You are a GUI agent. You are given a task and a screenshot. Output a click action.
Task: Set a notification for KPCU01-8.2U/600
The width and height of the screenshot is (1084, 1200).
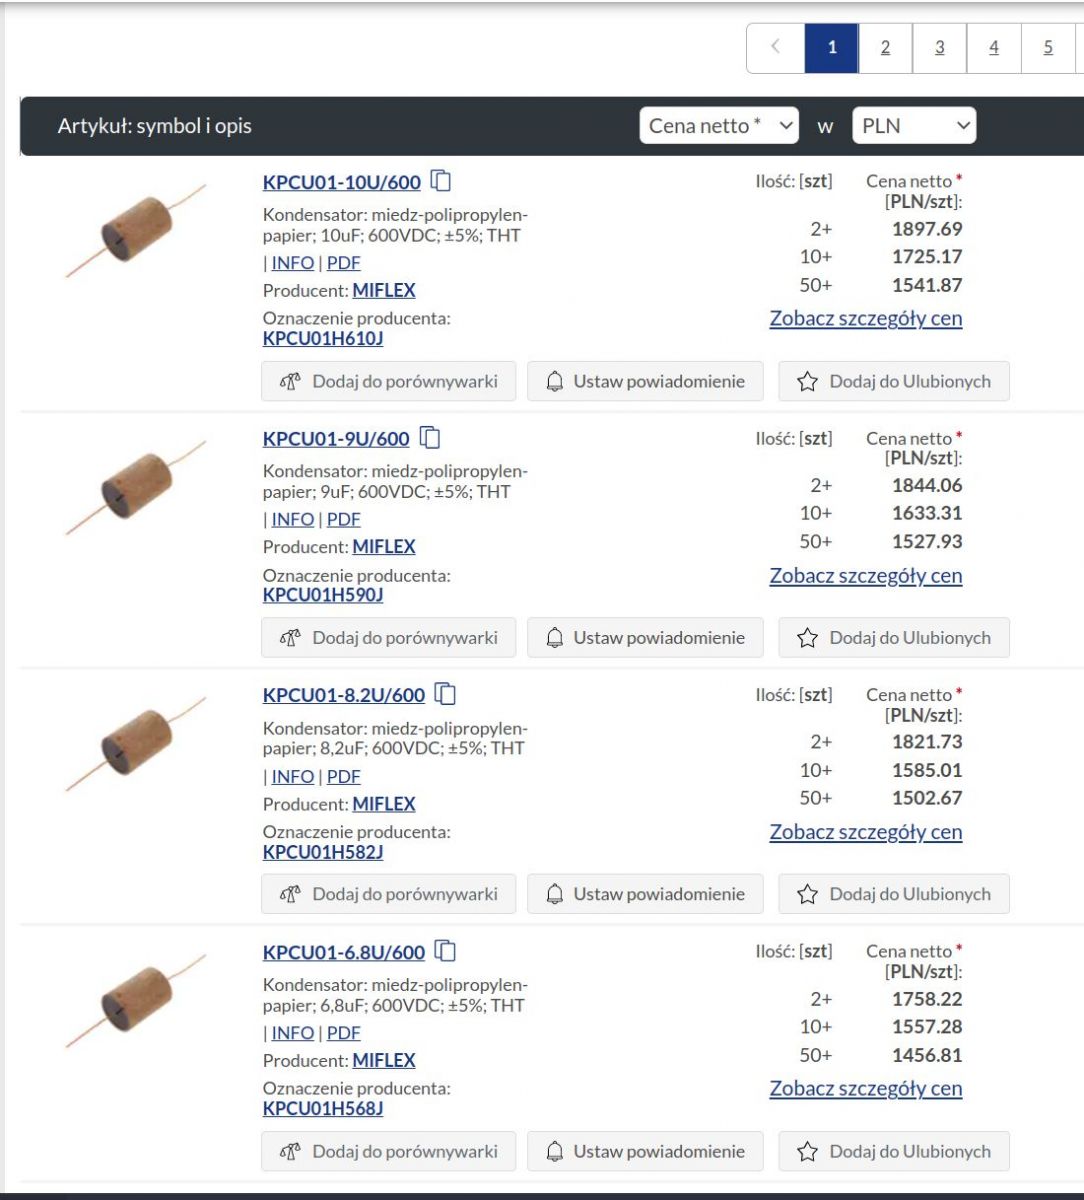pos(645,894)
